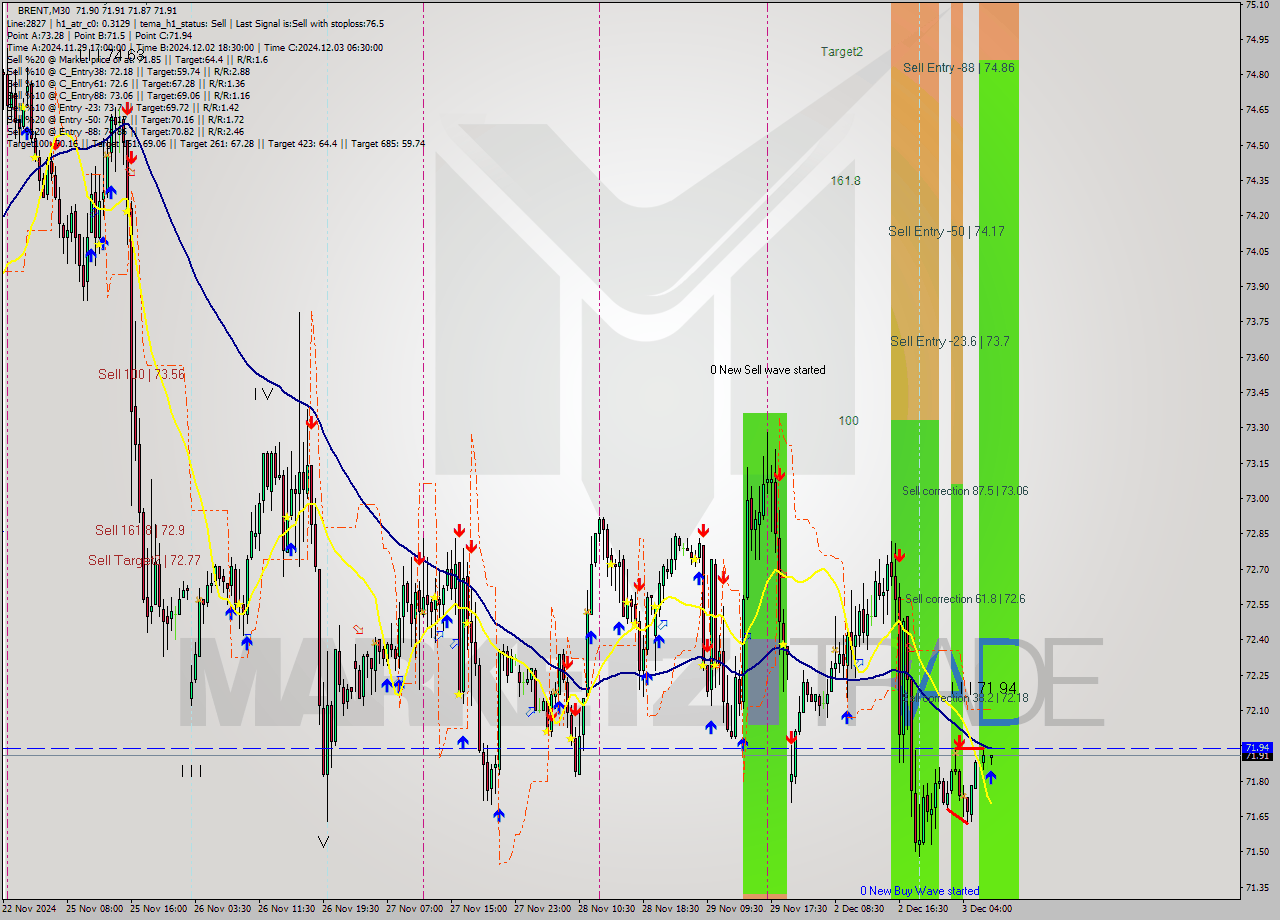Select the 74.50 price axis label
Viewport: 1280px width, 920px height.
[x=1258, y=145]
